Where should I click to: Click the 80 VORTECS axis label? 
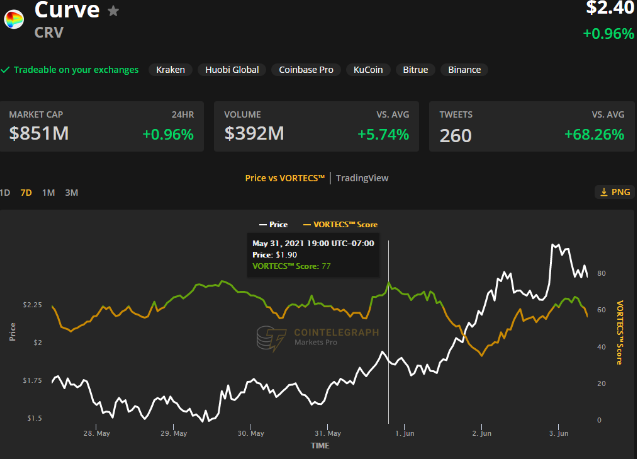[x=602, y=273]
